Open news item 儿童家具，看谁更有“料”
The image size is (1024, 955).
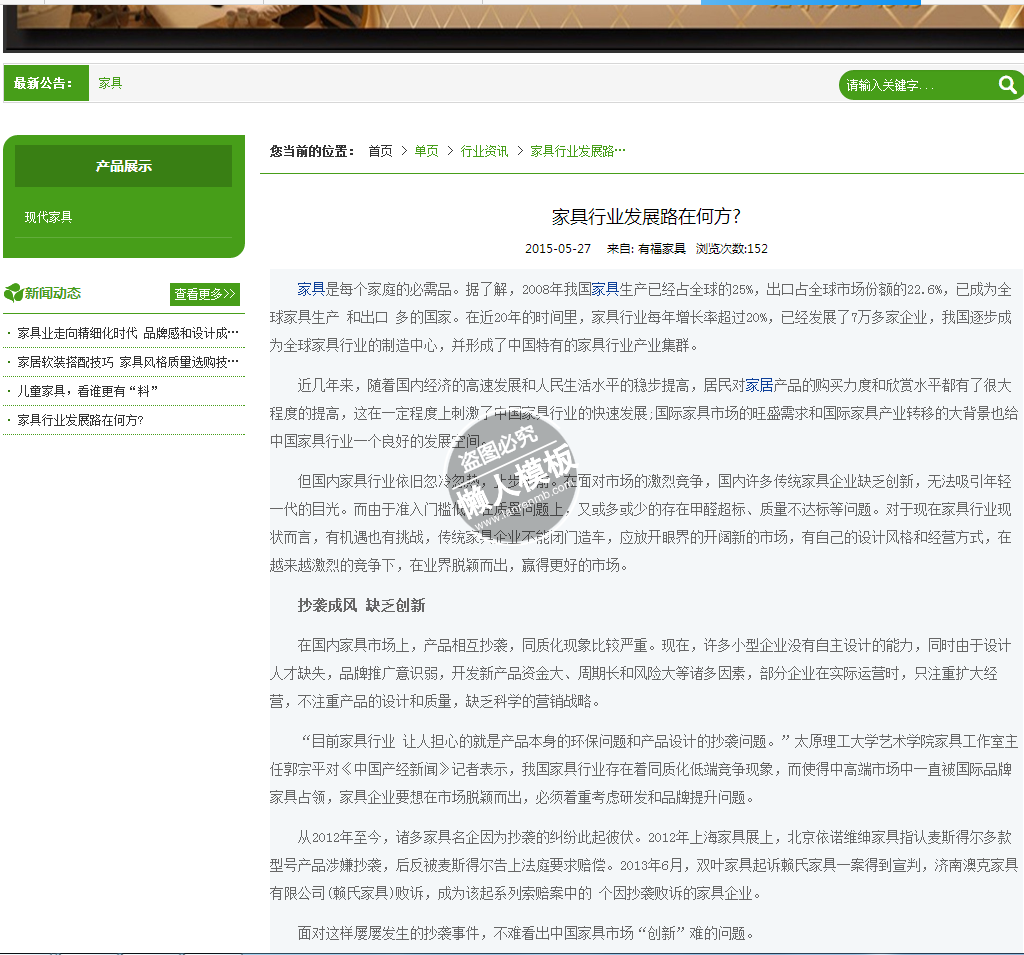click(x=88, y=391)
